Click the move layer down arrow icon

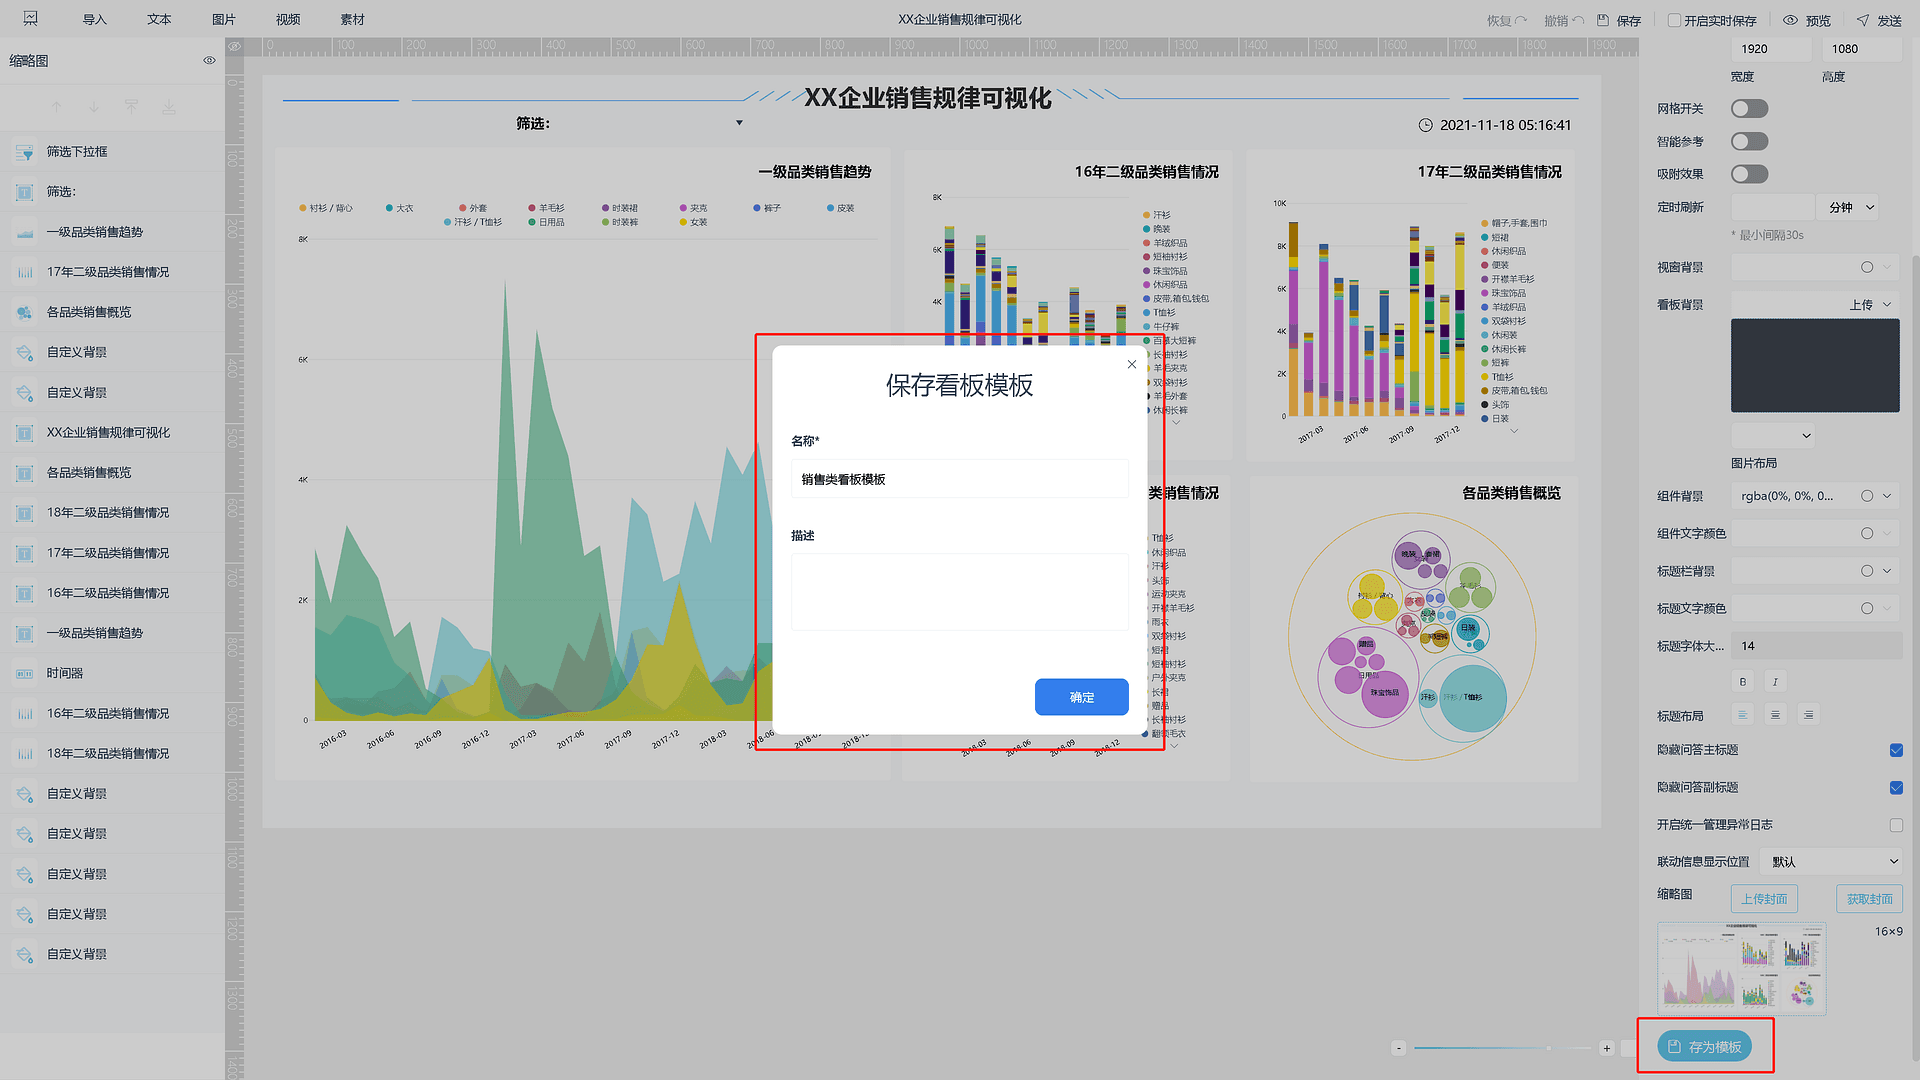click(x=94, y=107)
